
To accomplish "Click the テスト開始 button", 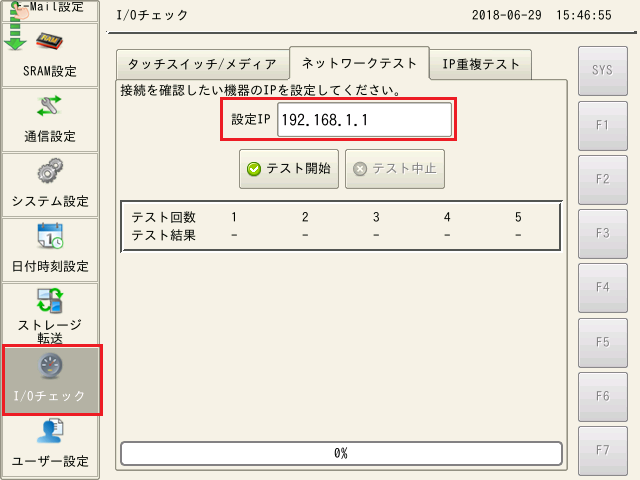I will tap(290, 169).
